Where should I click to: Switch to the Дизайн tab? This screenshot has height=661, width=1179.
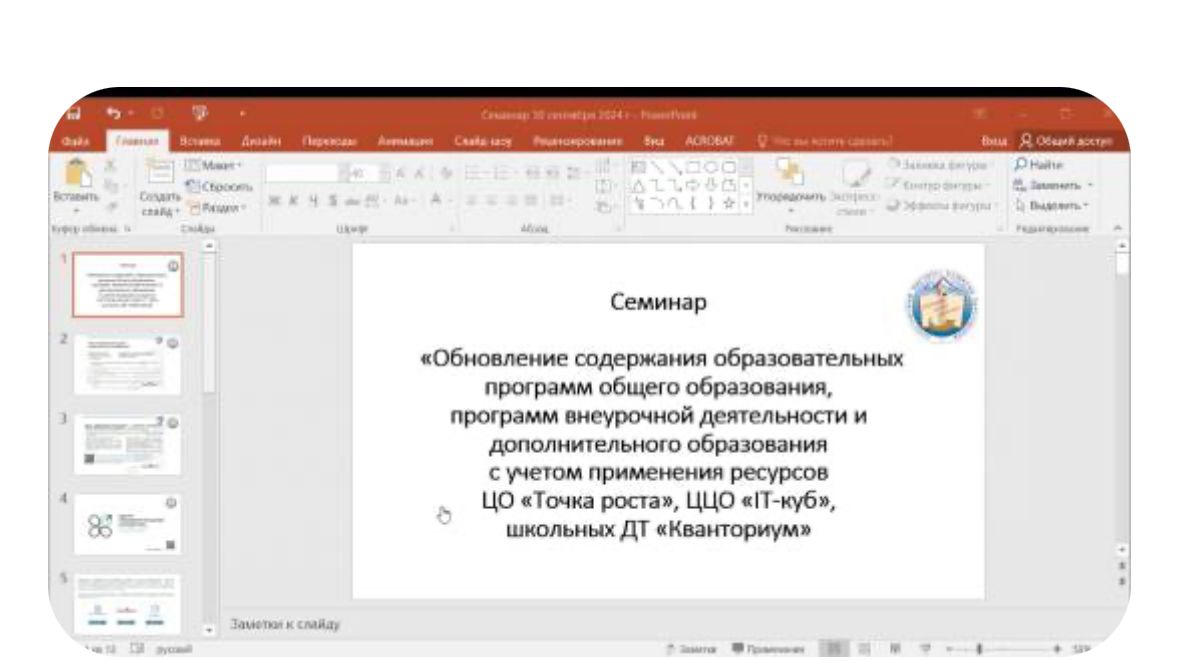[260, 141]
